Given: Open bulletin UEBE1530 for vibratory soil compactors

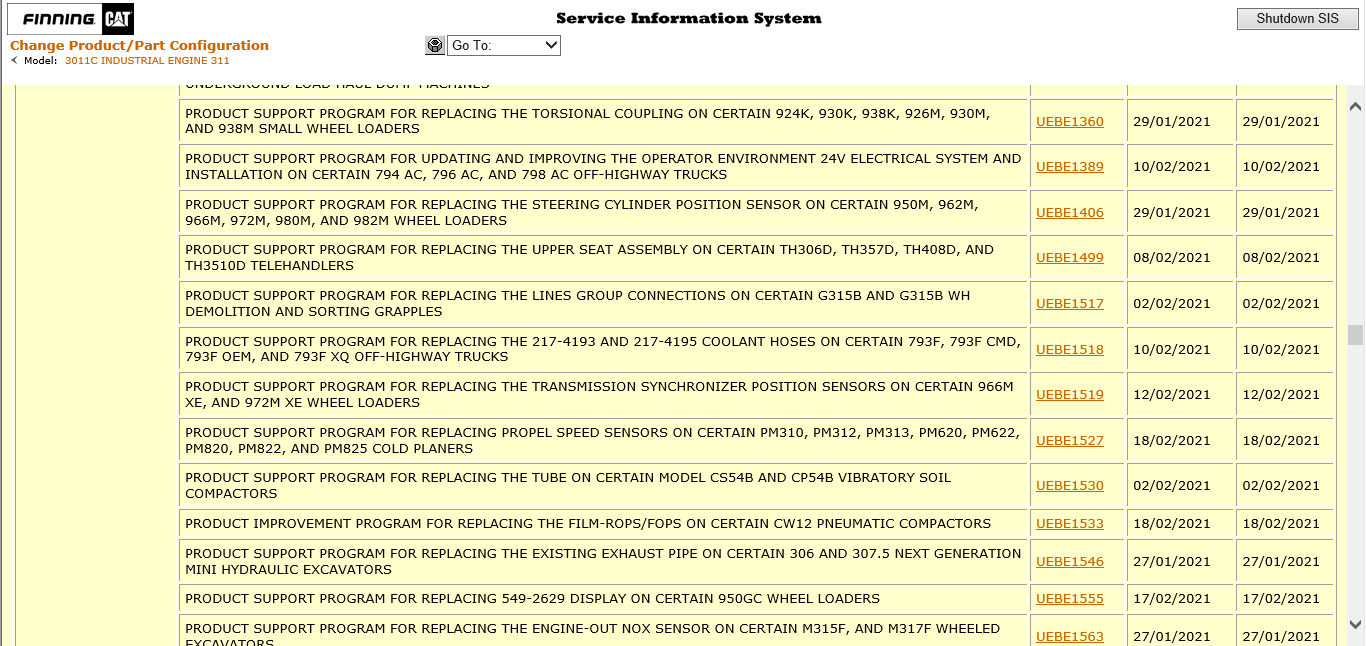Looking at the screenshot, I should 1069,485.
